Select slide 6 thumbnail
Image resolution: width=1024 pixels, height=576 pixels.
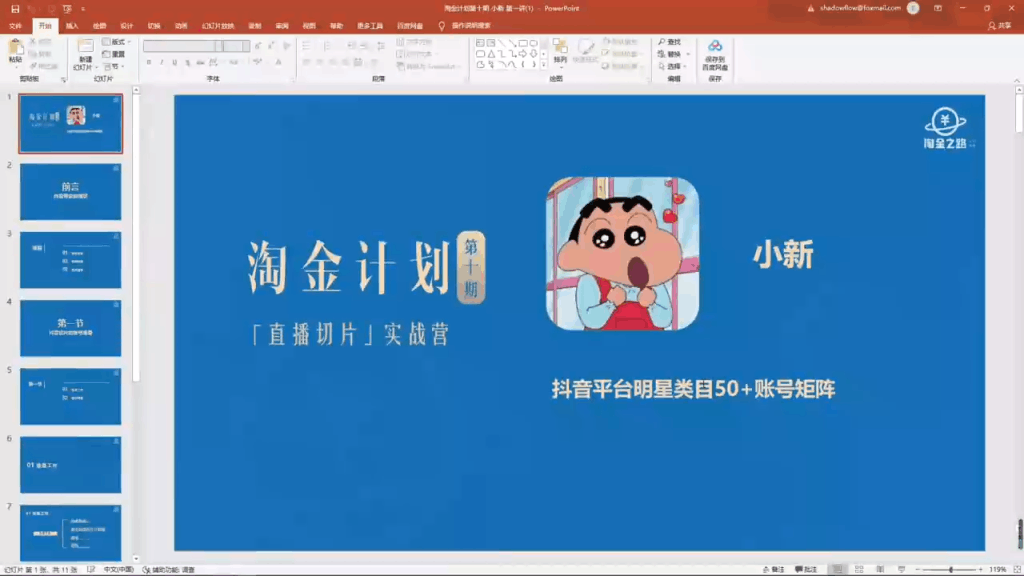coord(71,464)
